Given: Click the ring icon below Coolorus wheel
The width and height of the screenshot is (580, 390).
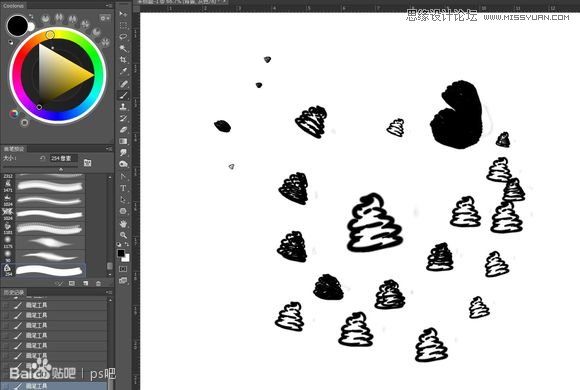Looking at the screenshot, I should click(24, 122).
